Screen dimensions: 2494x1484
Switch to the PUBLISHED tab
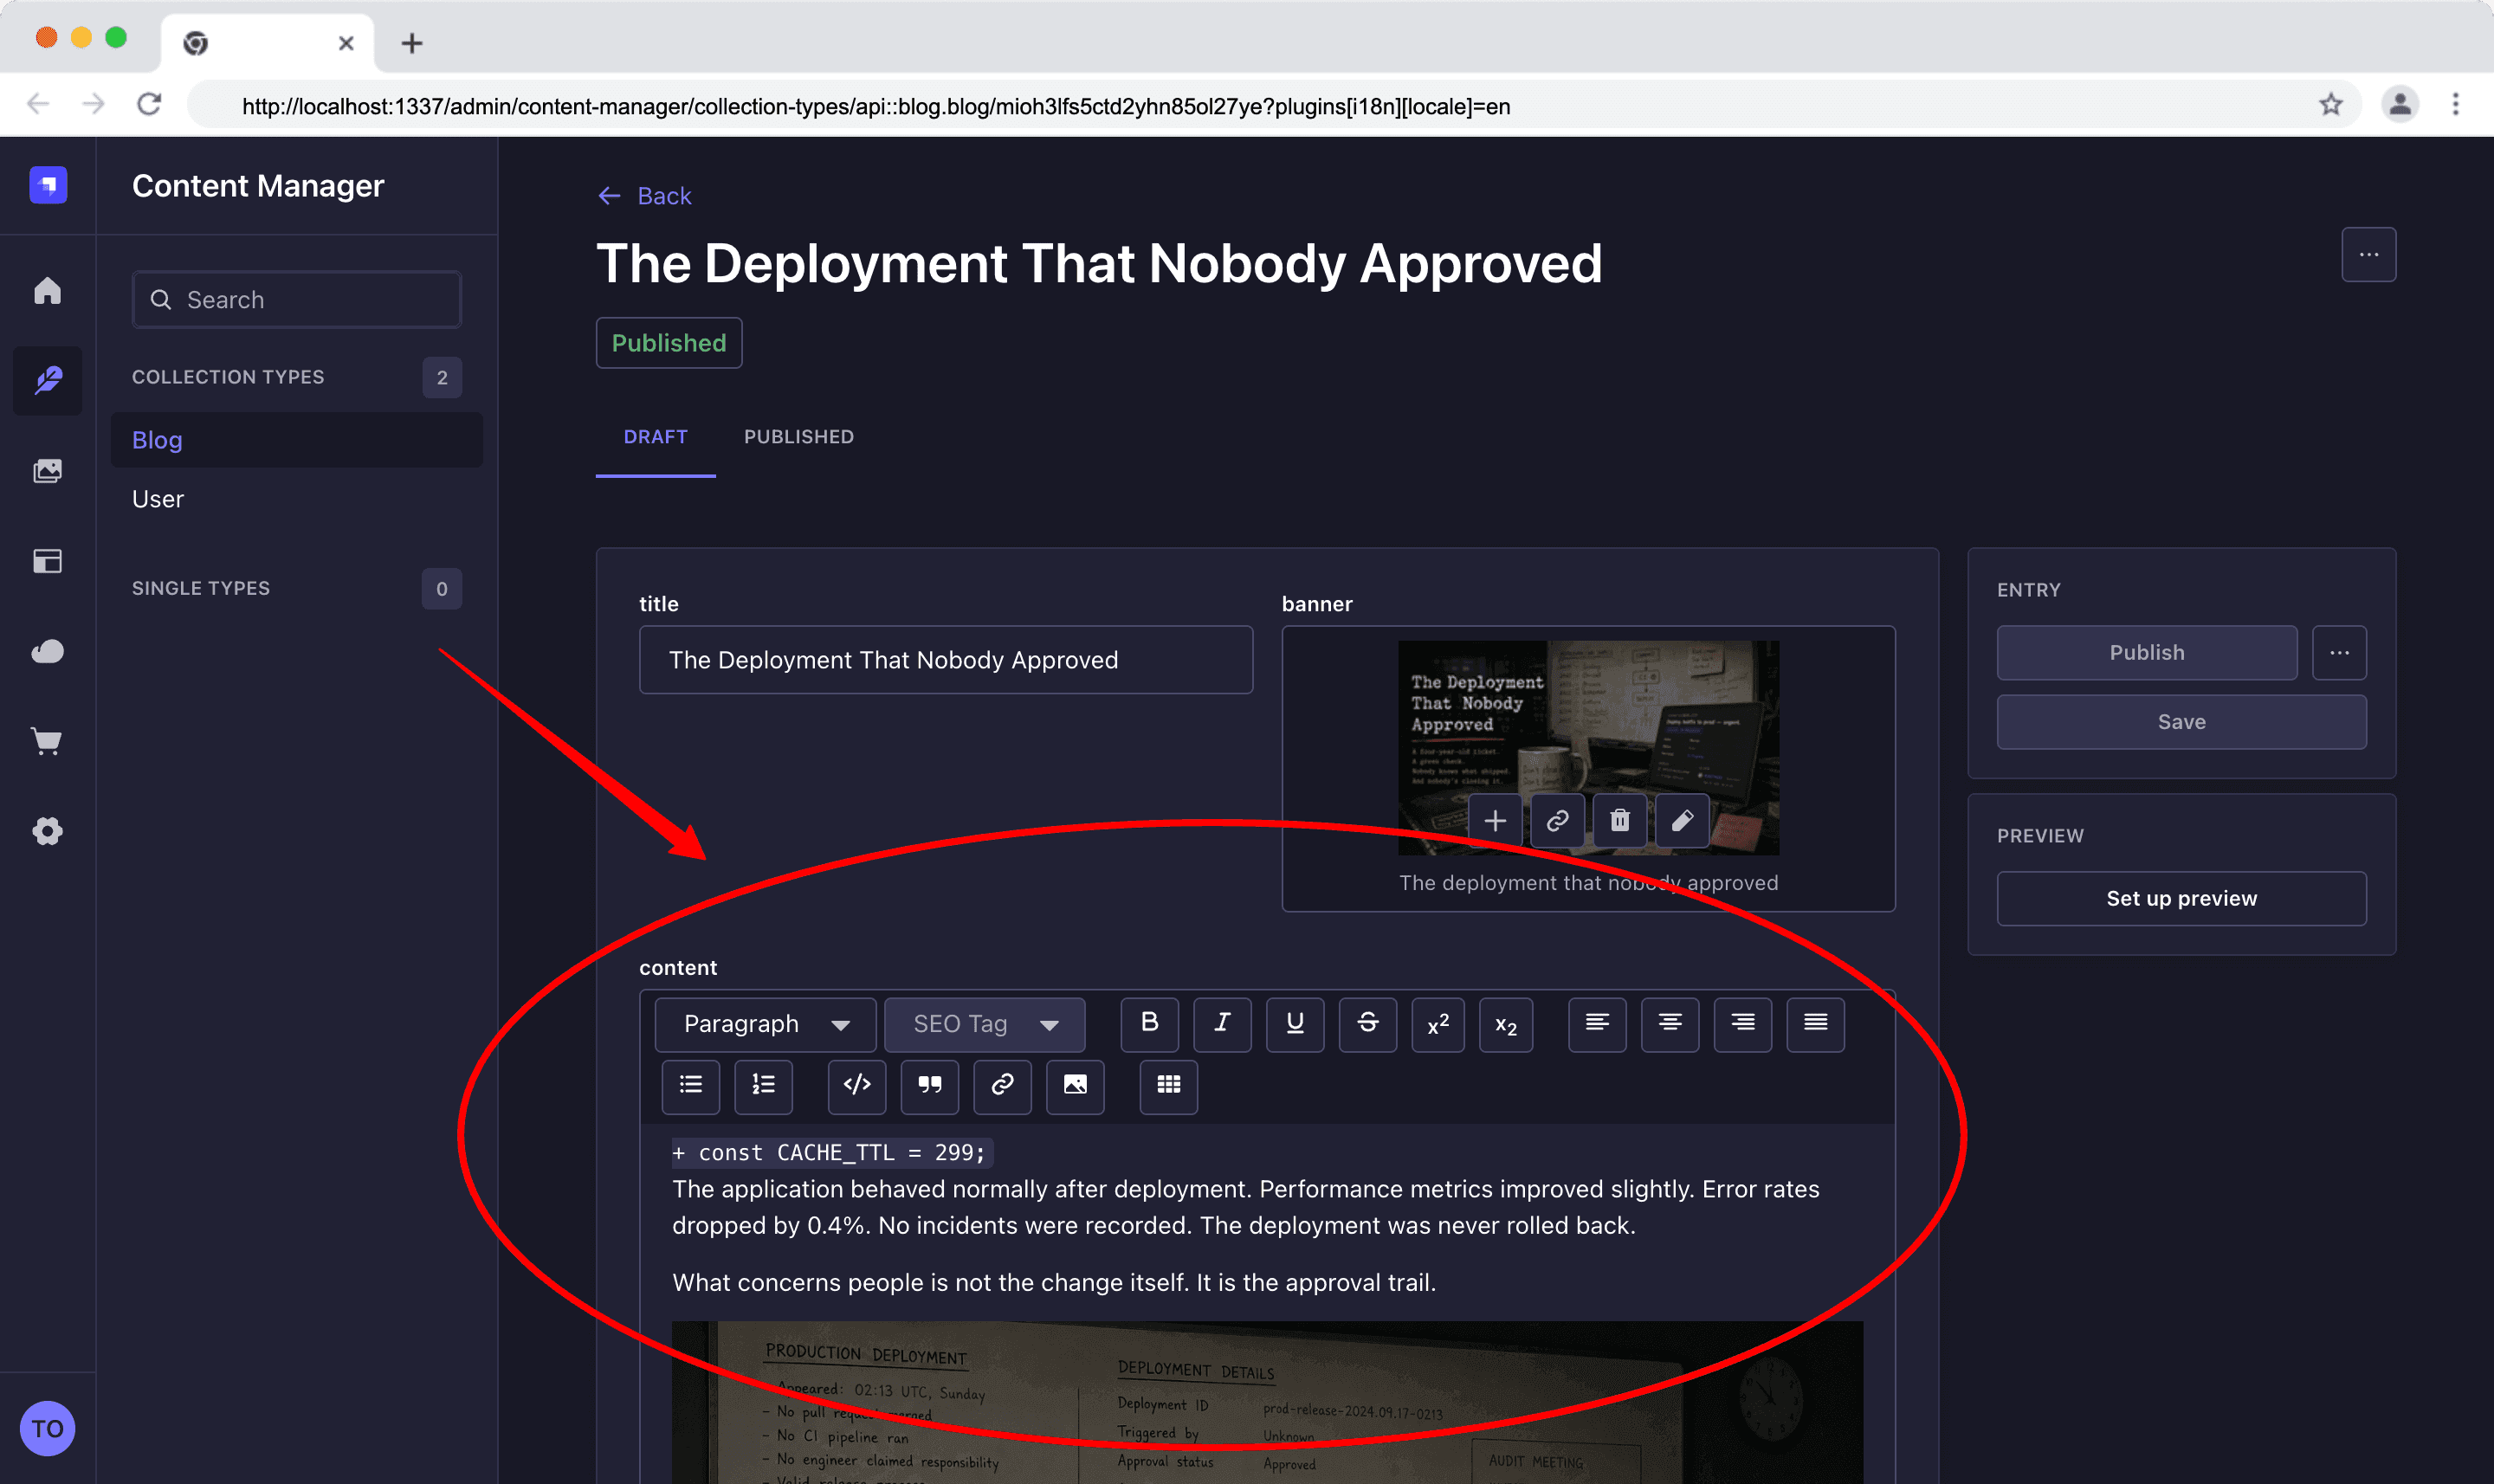[x=798, y=436]
